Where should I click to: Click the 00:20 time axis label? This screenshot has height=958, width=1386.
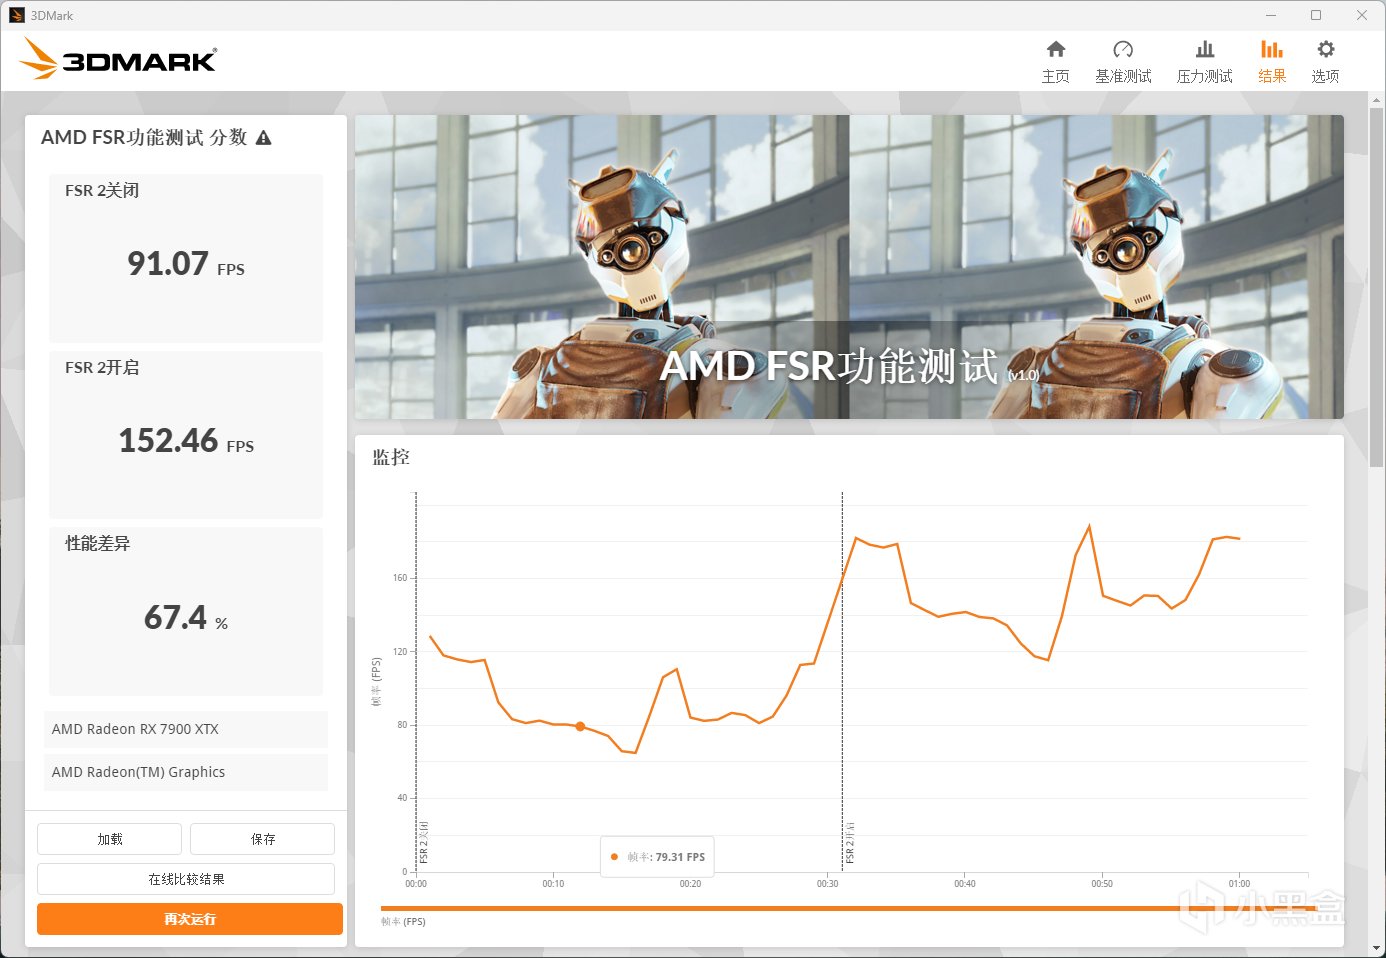pos(690,884)
